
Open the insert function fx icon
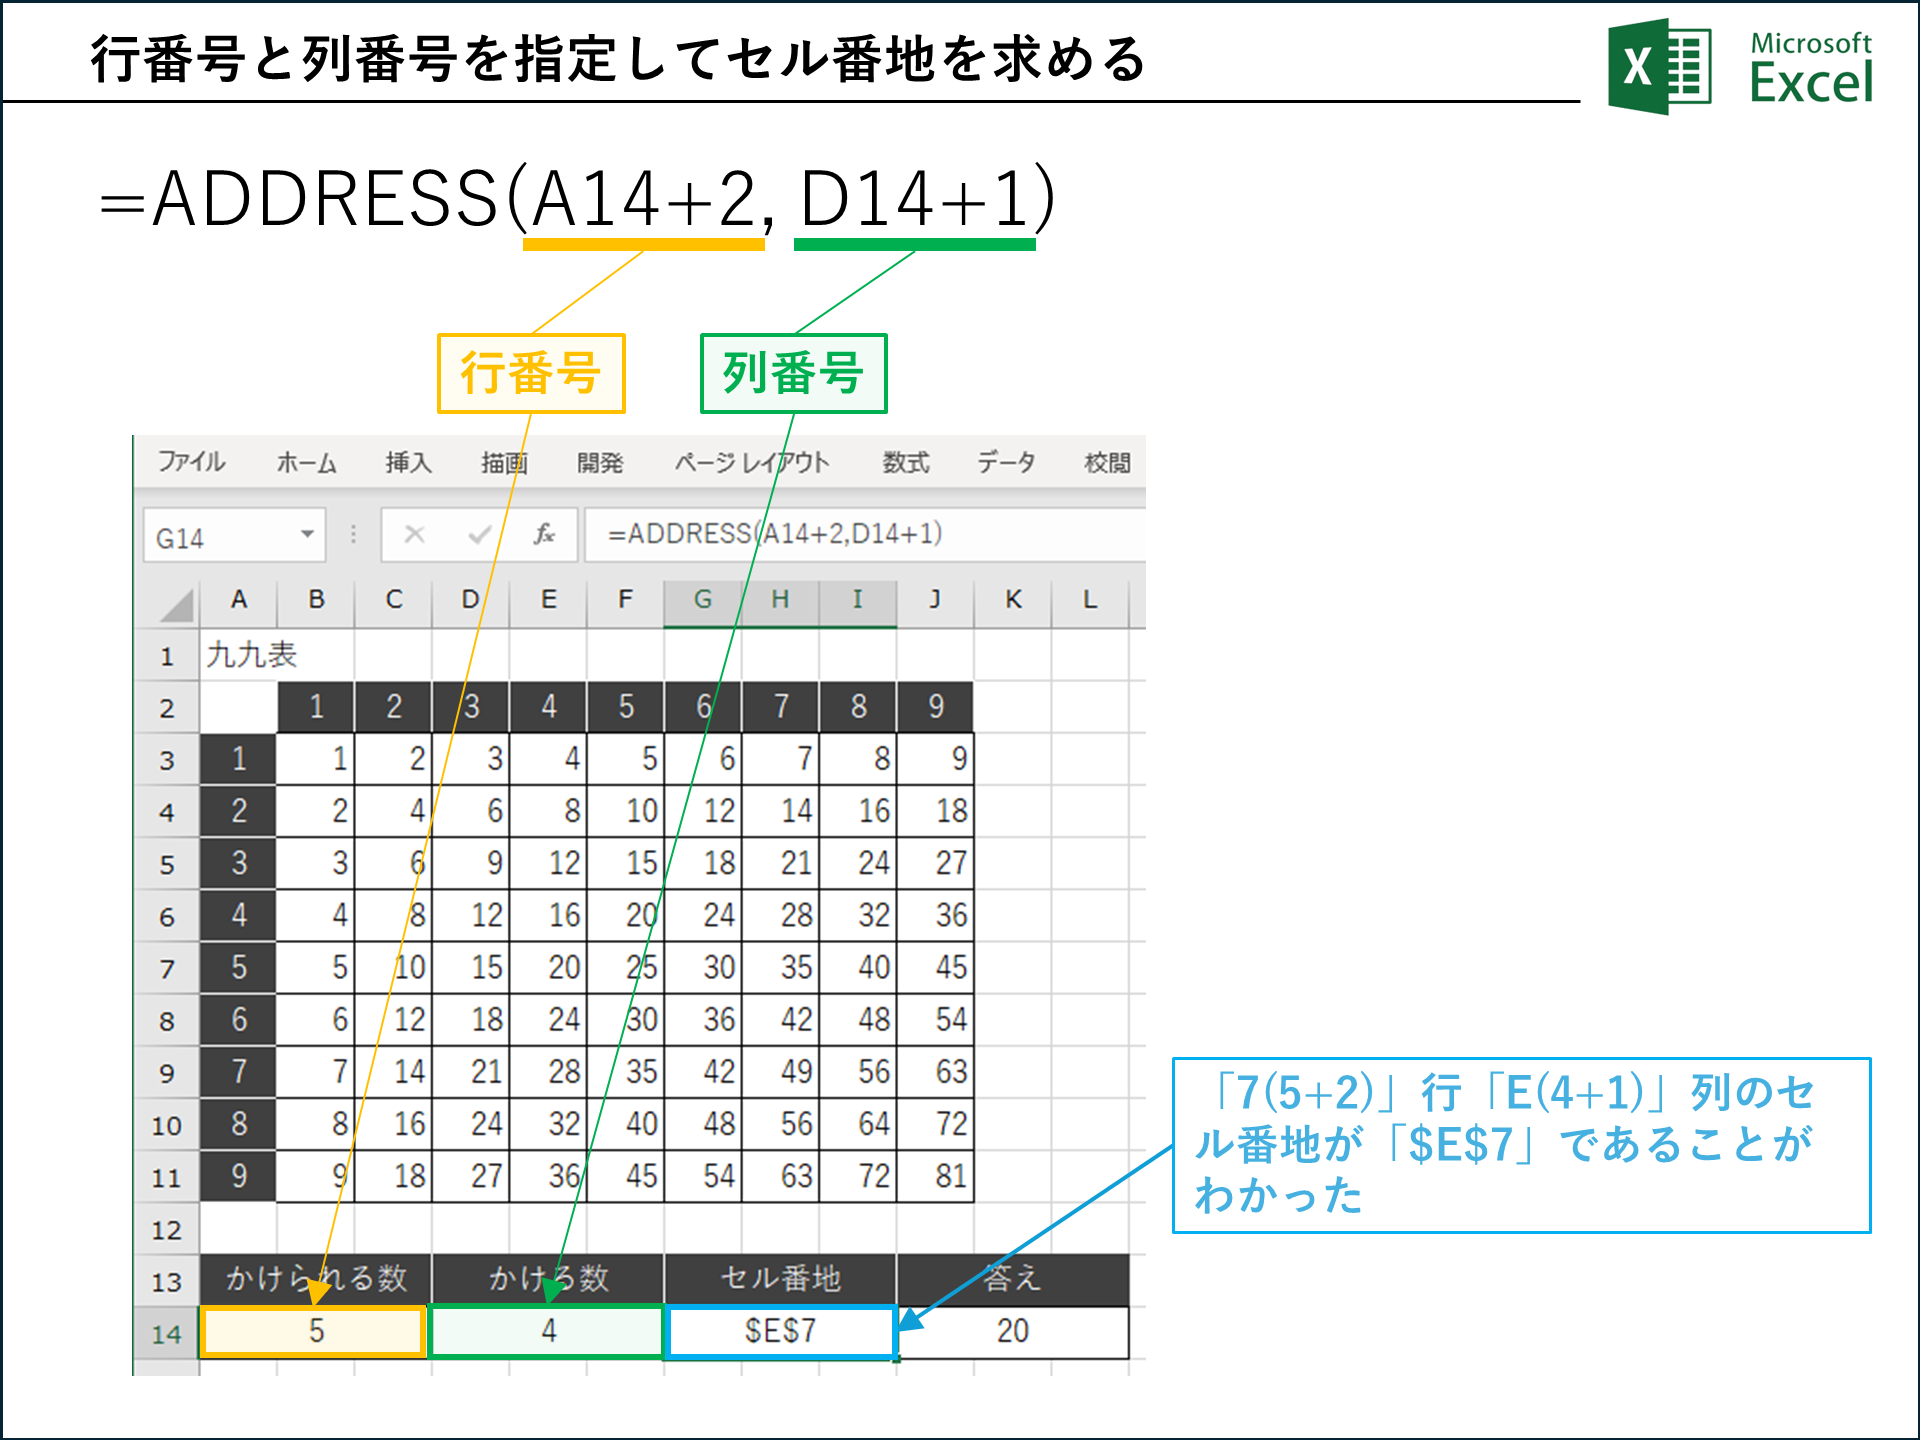coord(544,535)
